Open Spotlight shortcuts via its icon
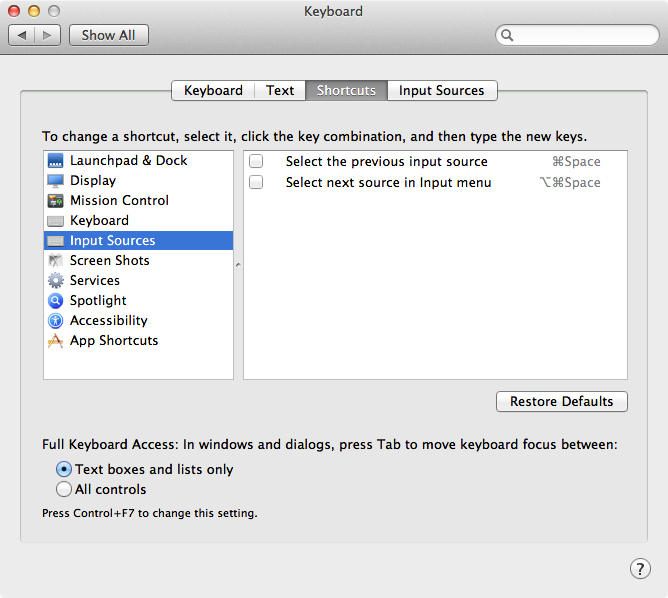This screenshot has height=598, width=668. click(x=55, y=301)
